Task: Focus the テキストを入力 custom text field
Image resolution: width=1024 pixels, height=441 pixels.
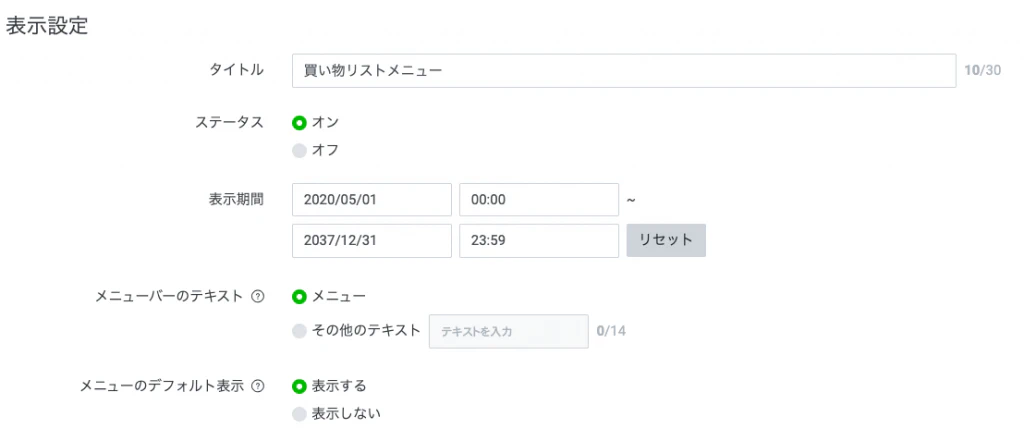Action: [x=508, y=331]
